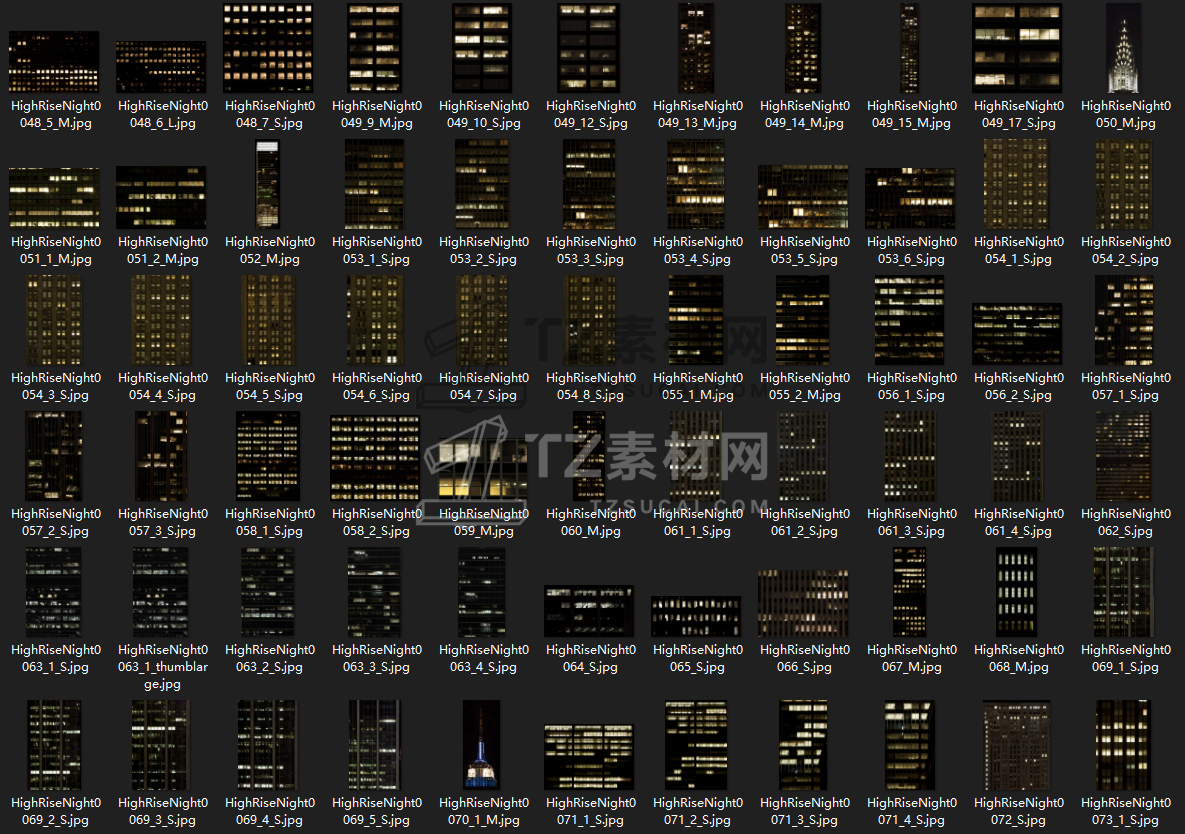Select thumbnail HighRiseNight0069_4_S.jpg
Image resolution: width=1185 pixels, height=834 pixels.
268,744
